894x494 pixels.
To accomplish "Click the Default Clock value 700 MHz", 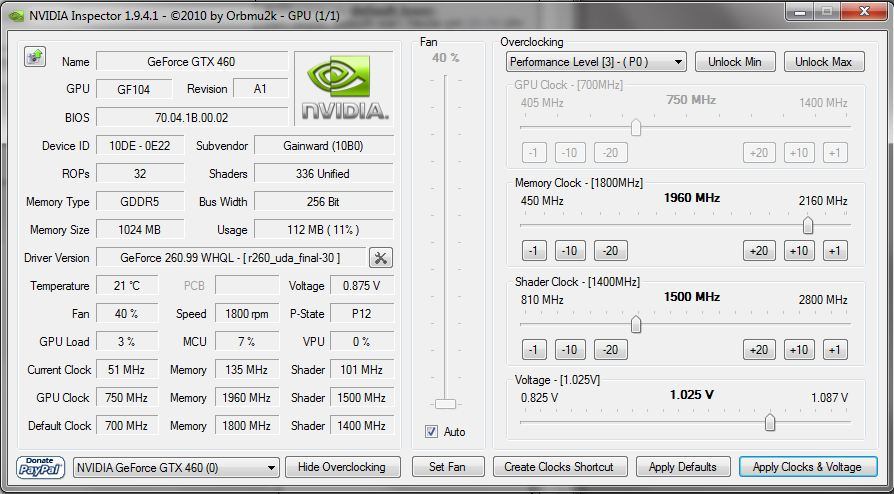I will coord(127,426).
